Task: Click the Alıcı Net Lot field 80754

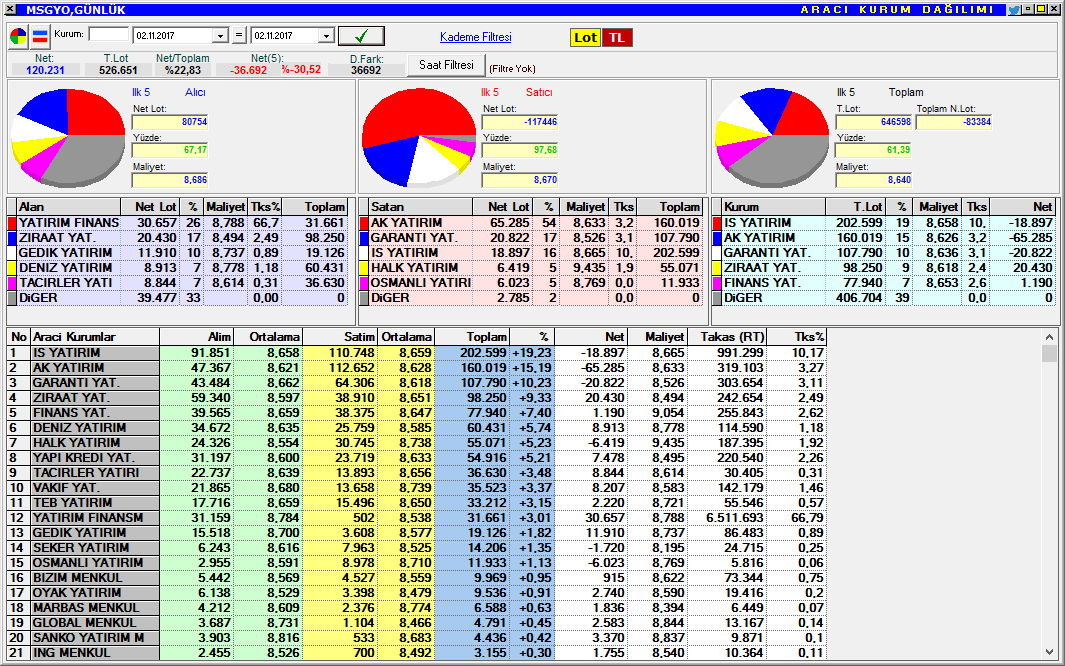Action: pyautogui.click(x=170, y=122)
